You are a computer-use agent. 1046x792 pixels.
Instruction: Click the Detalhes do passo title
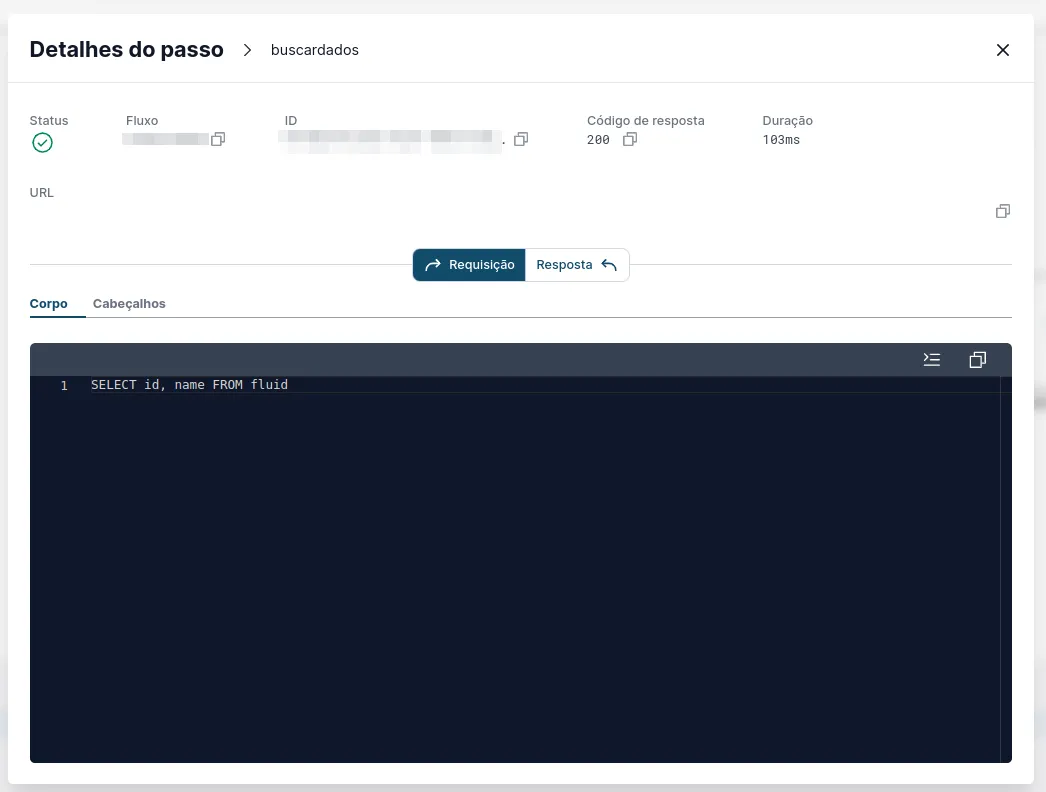(x=127, y=49)
